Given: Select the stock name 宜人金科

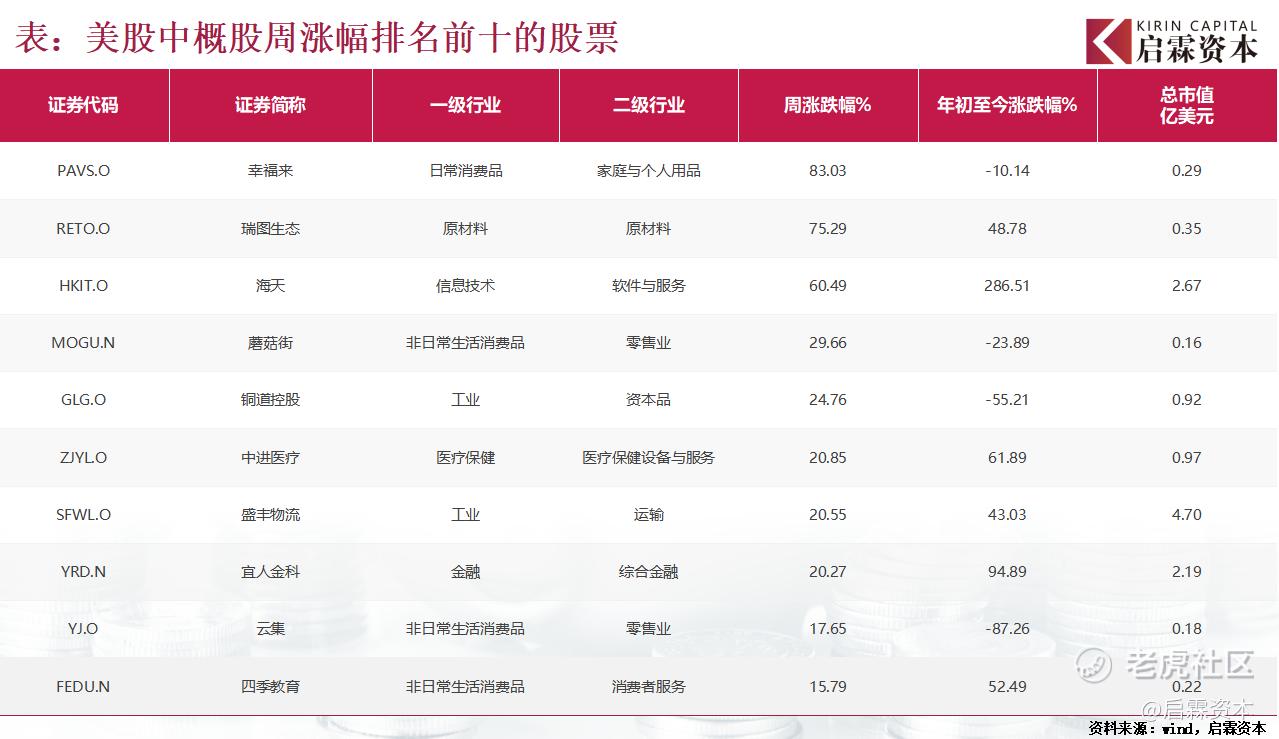Looking at the screenshot, I should coord(270,572).
